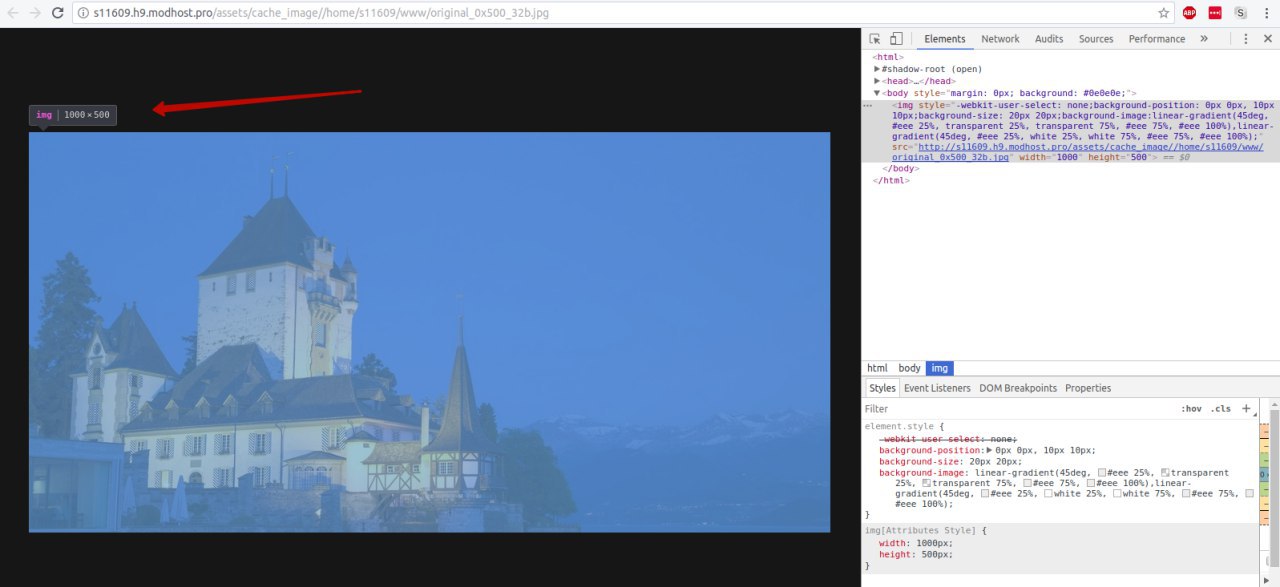Click the Filter styles input field

coord(1020,408)
